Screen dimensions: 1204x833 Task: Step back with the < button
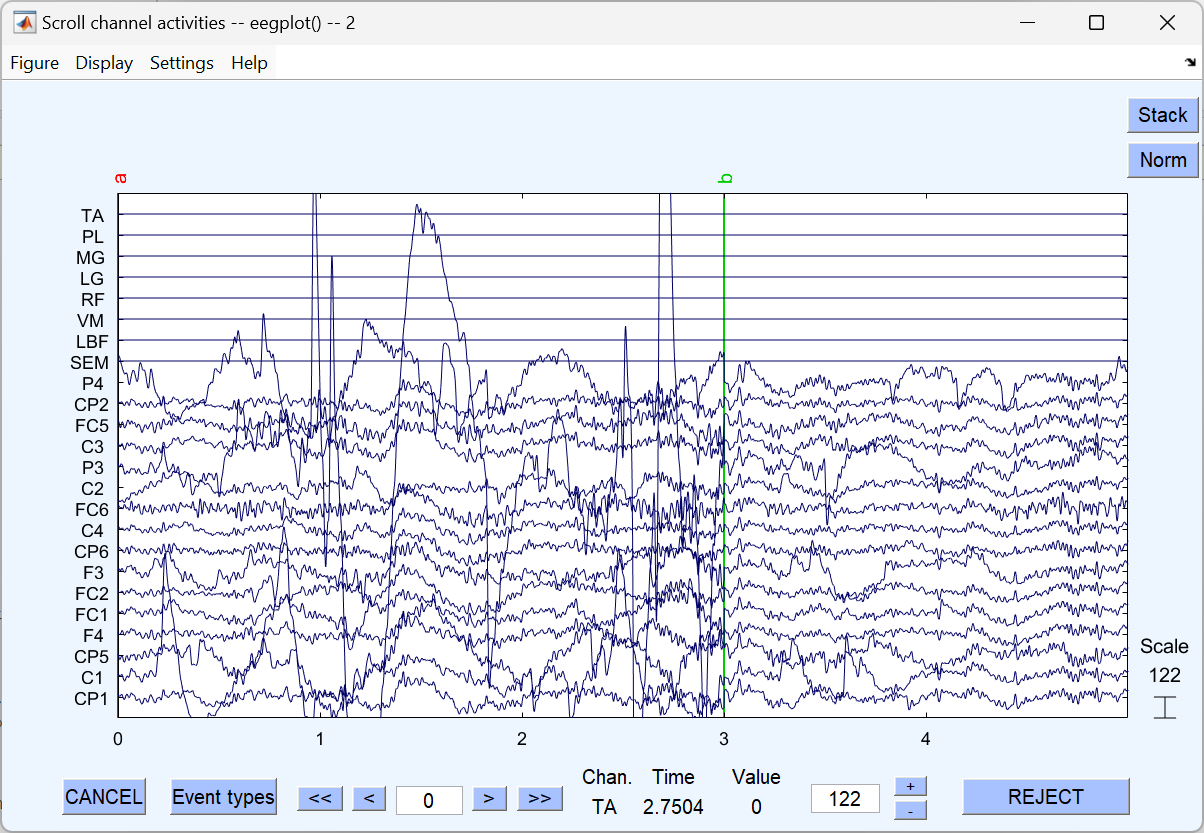point(369,798)
